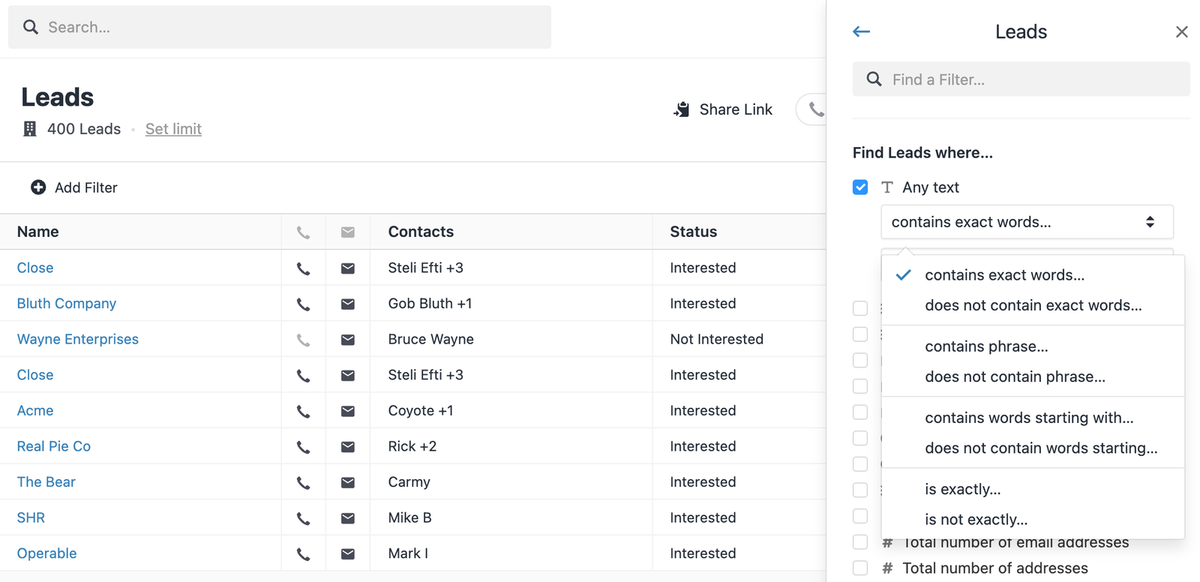Click the 'Gob Bluth +1' contacts cell

tap(430, 304)
